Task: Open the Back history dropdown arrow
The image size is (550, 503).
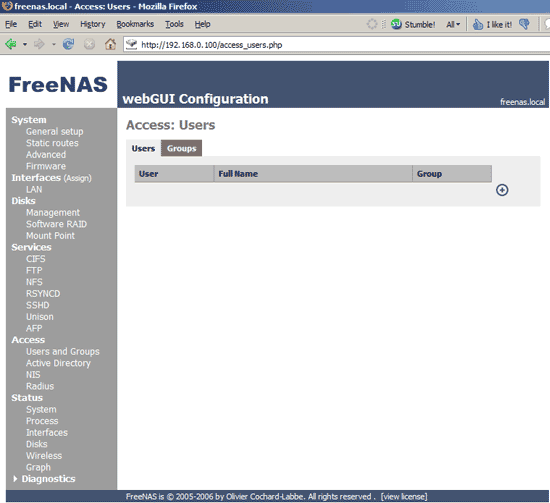Action: [x=25, y=45]
